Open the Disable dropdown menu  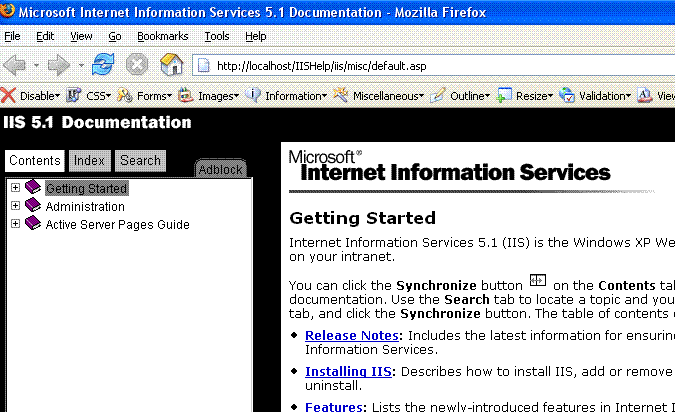57,96
